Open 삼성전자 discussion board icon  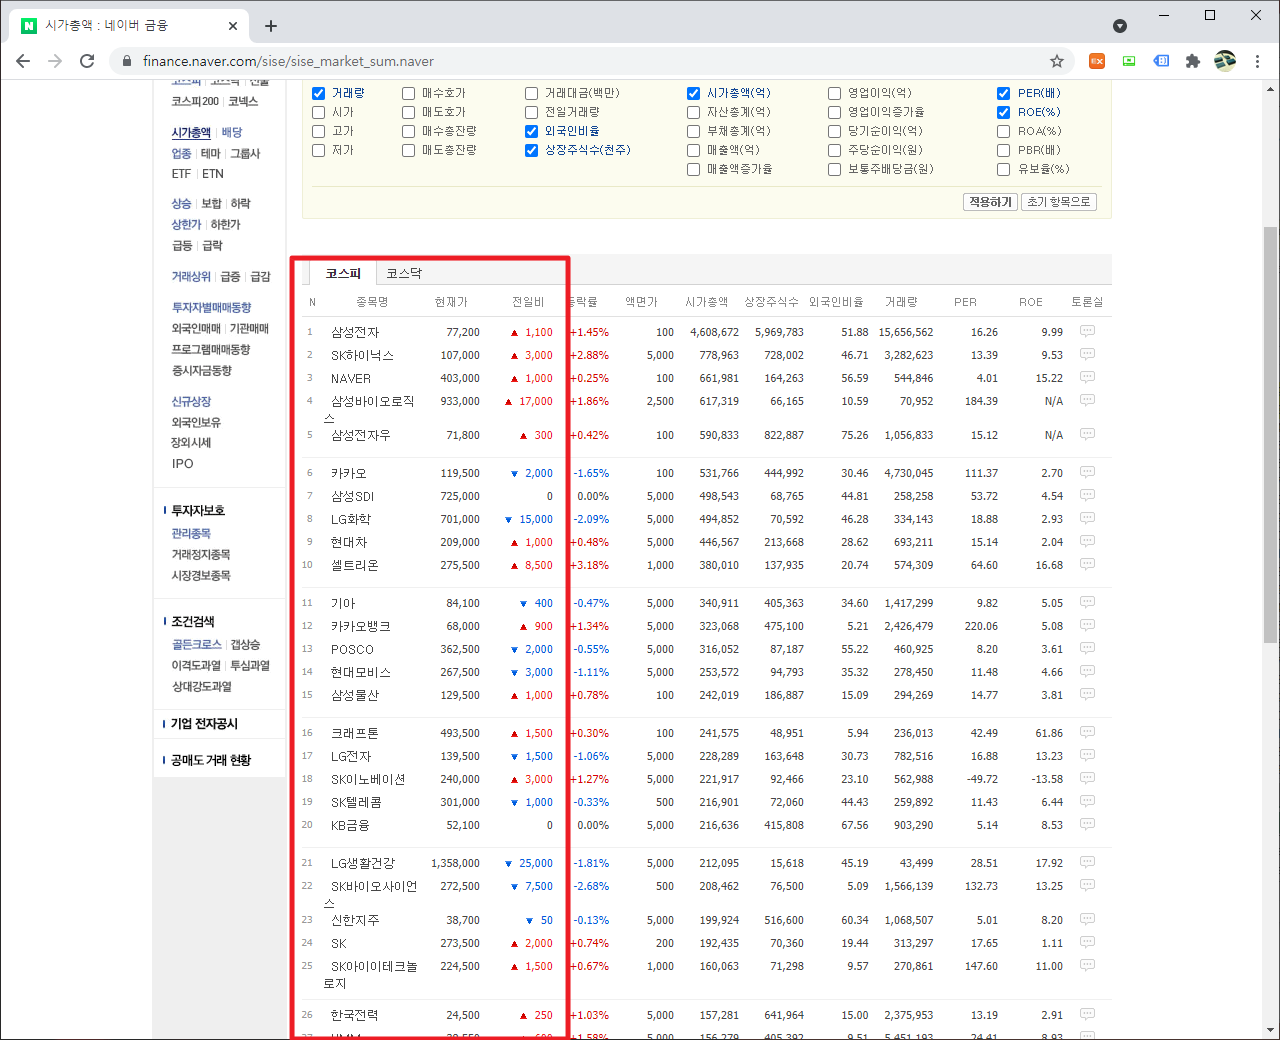point(1087,331)
